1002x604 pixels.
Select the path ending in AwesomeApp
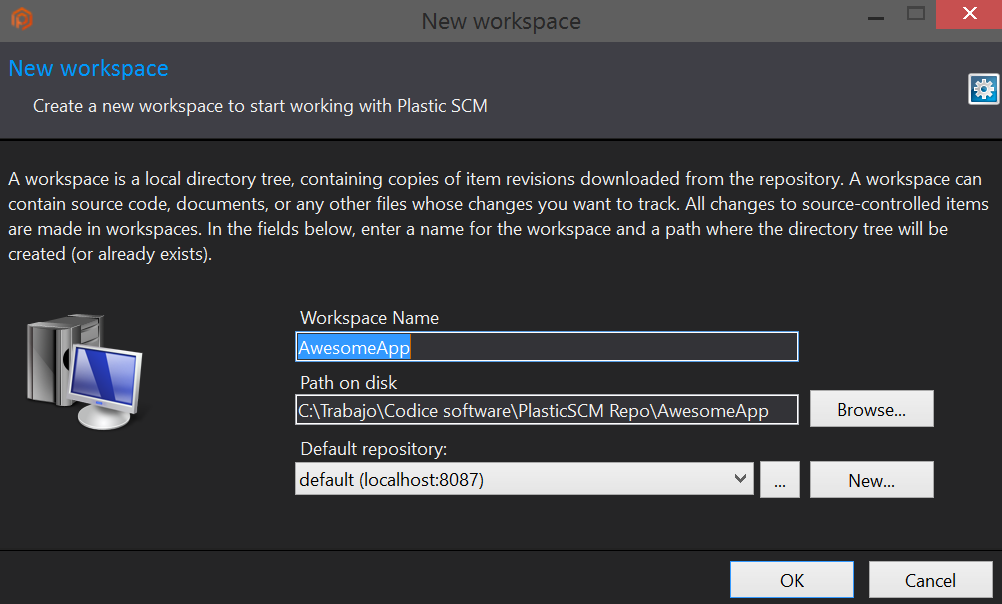546,408
